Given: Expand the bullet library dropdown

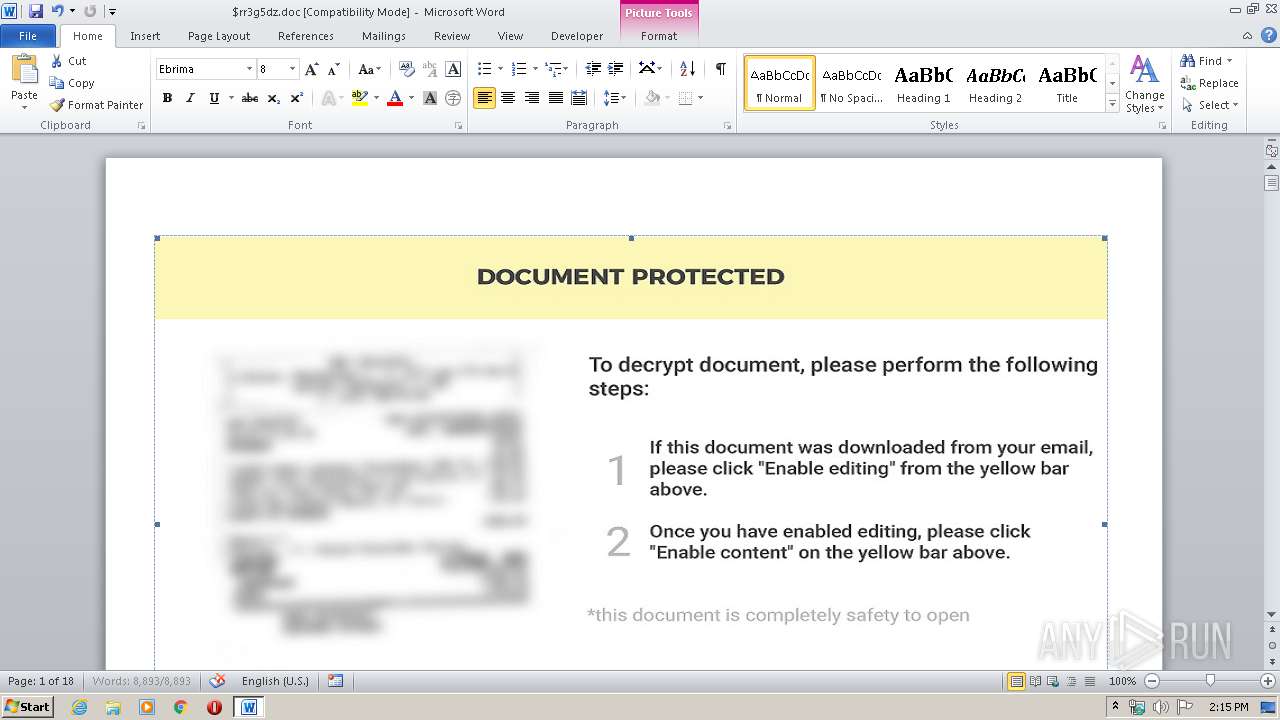Looking at the screenshot, I should point(500,69).
